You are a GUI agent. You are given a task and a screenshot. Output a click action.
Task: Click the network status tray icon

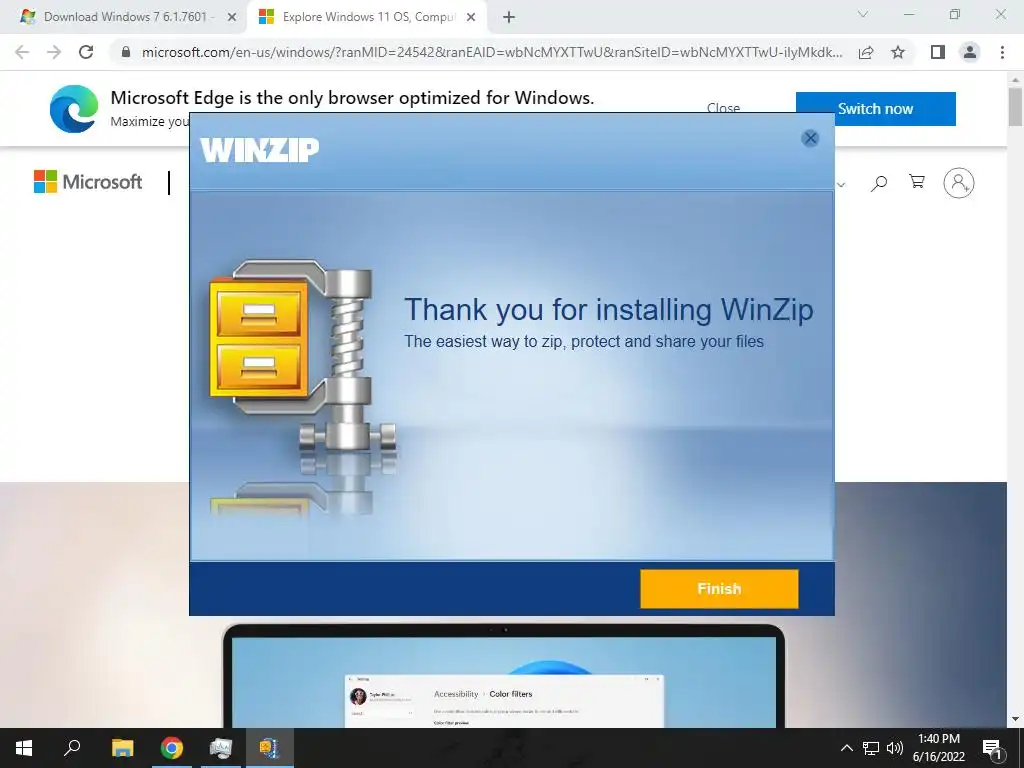pyautogui.click(x=871, y=748)
